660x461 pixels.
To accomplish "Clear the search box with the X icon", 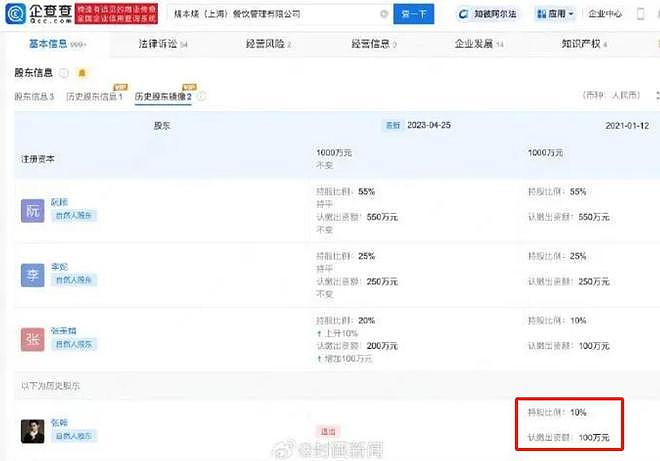I will [384, 14].
